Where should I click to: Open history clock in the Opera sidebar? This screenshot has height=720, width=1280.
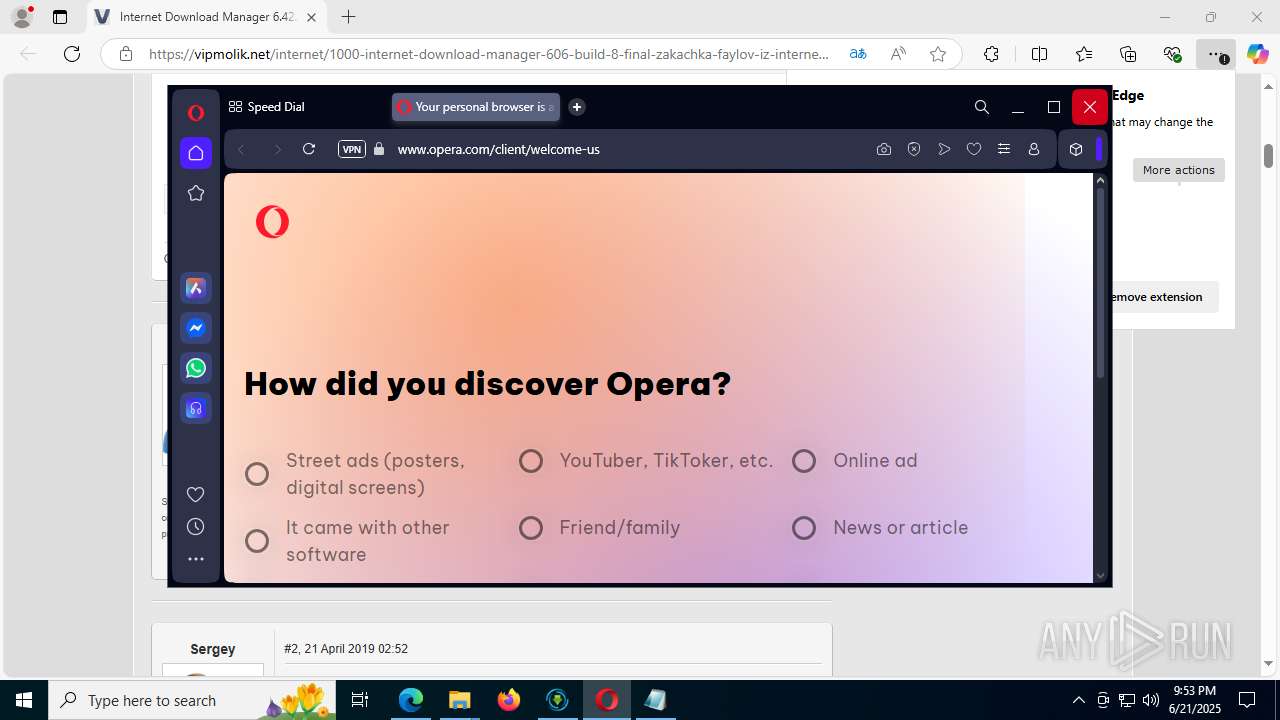click(x=196, y=527)
